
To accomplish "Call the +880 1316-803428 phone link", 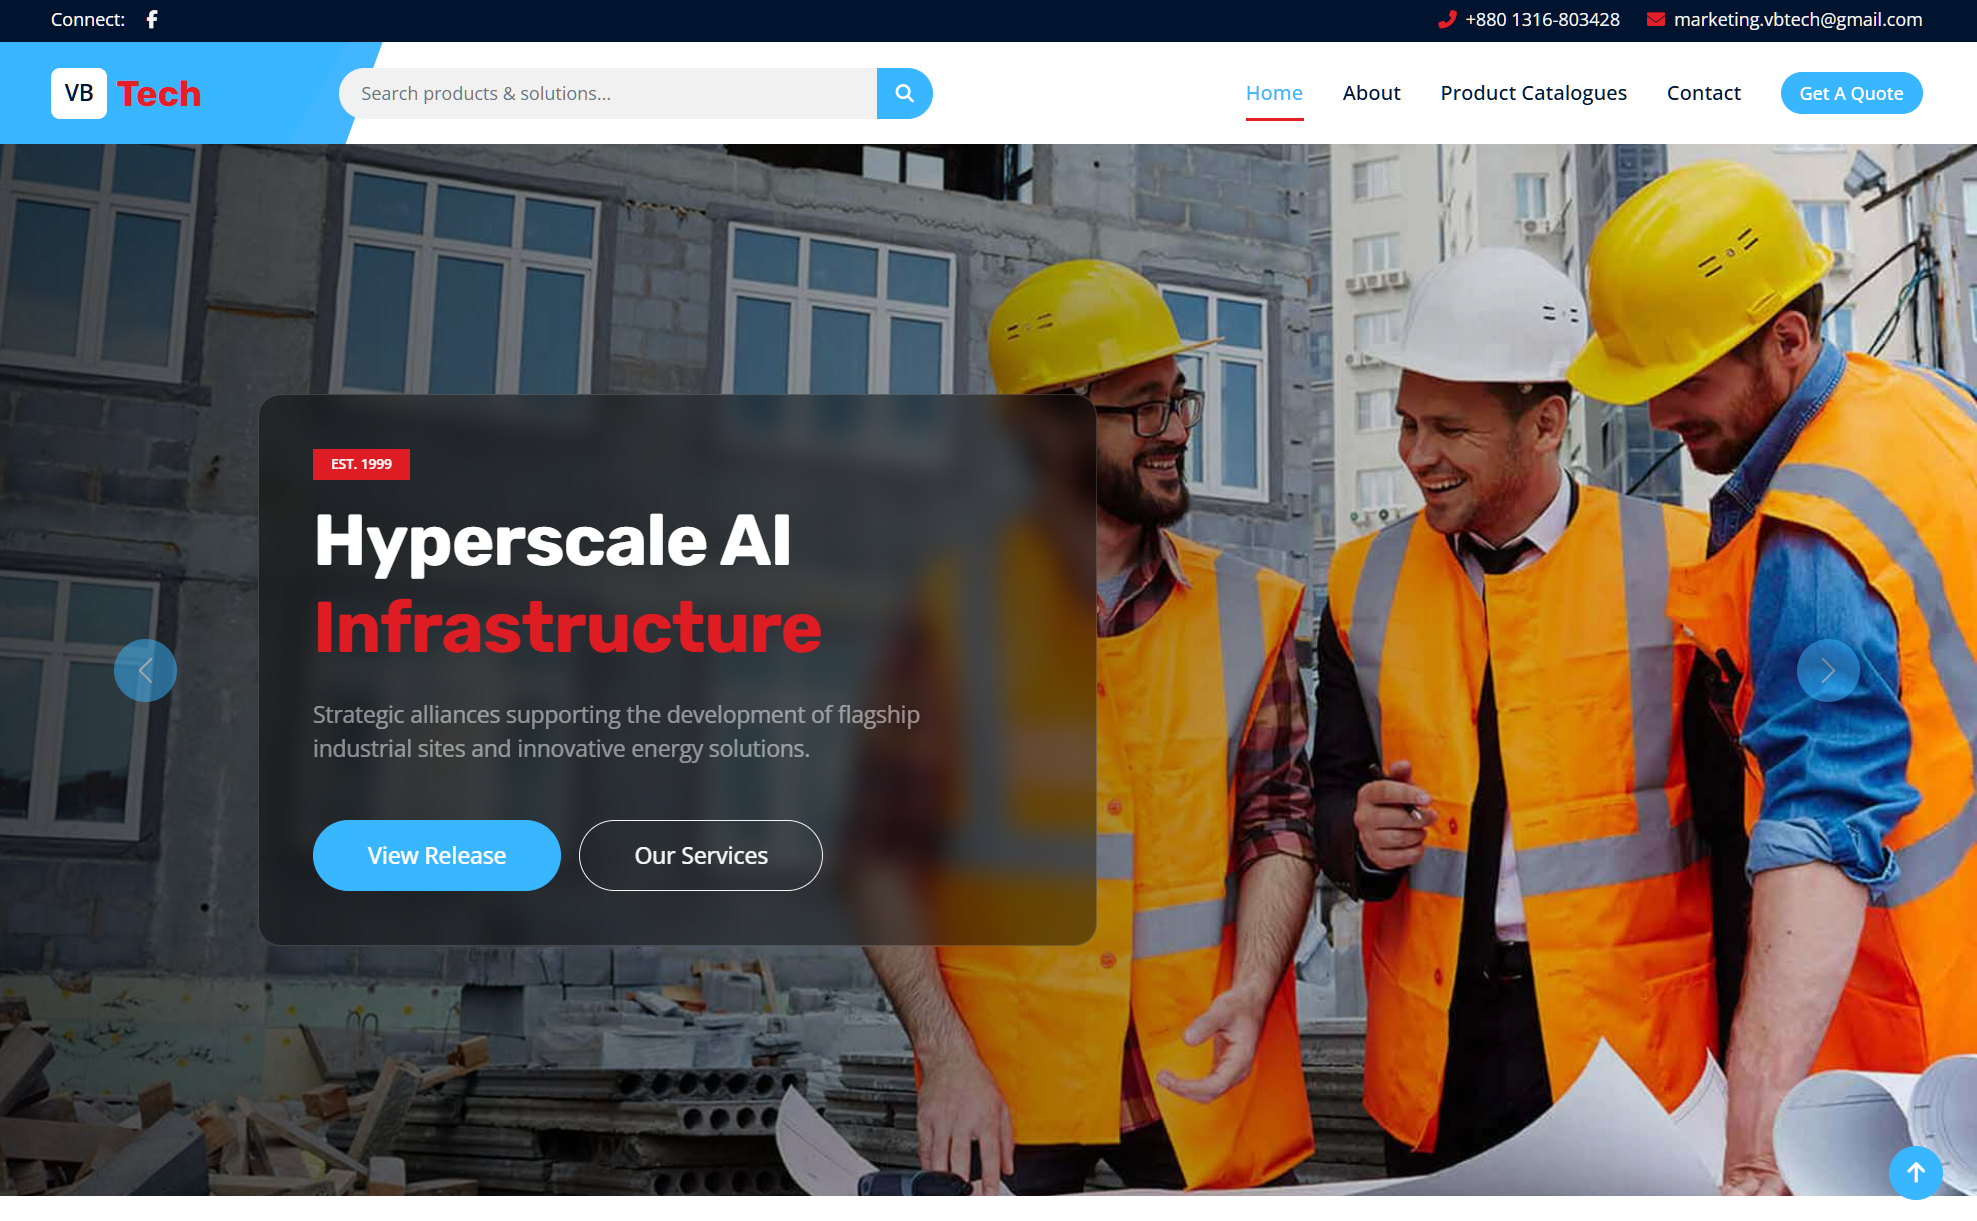I will (1542, 19).
